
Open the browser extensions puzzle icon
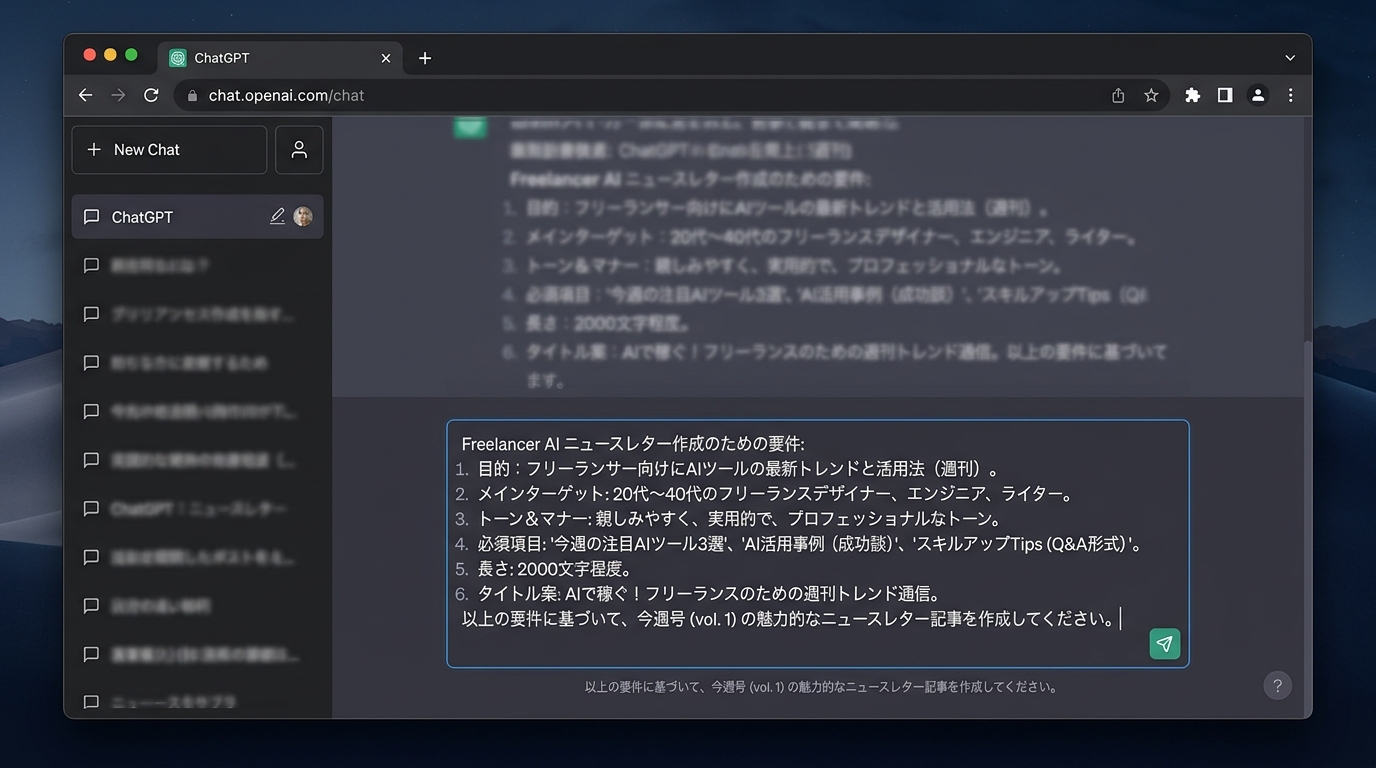point(1192,95)
